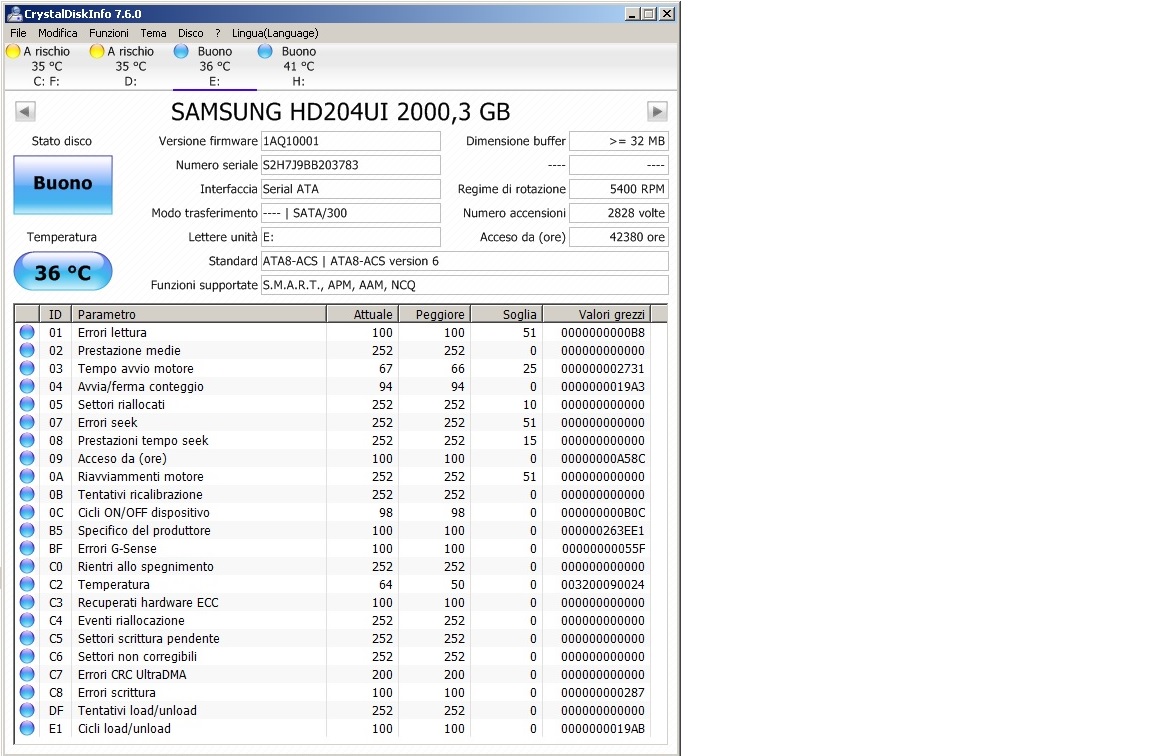Click the Acceso da 42380 ore field
The height and width of the screenshot is (756, 1152).
619,237
